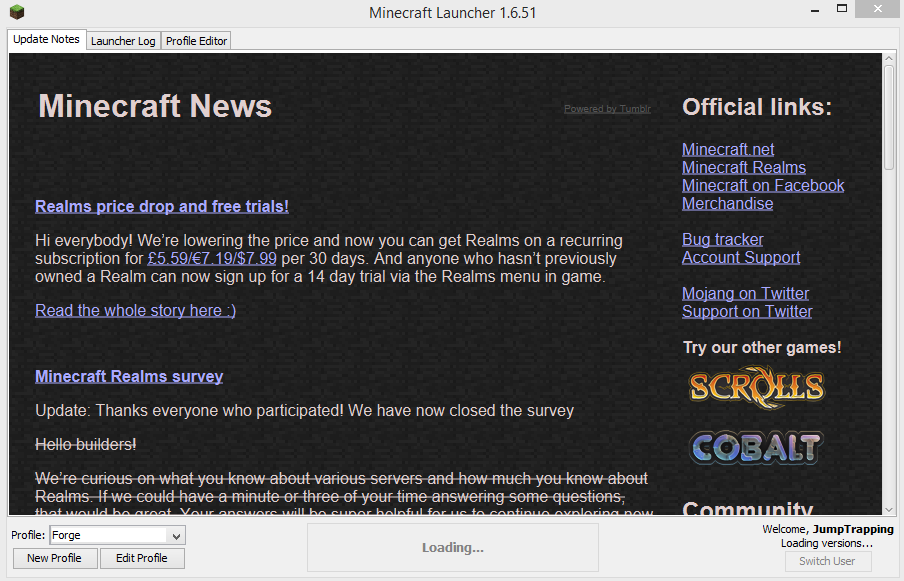Click the Loading versions... status text
904x581 pixels.
[827, 543]
